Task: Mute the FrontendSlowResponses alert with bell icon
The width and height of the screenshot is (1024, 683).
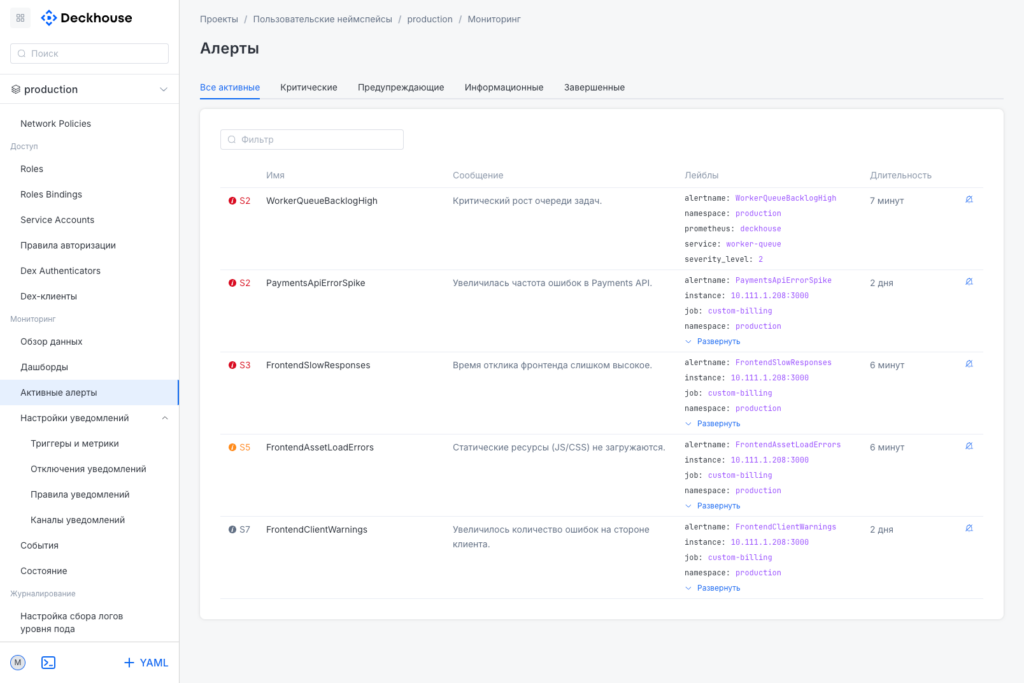Action: (969, 364)
